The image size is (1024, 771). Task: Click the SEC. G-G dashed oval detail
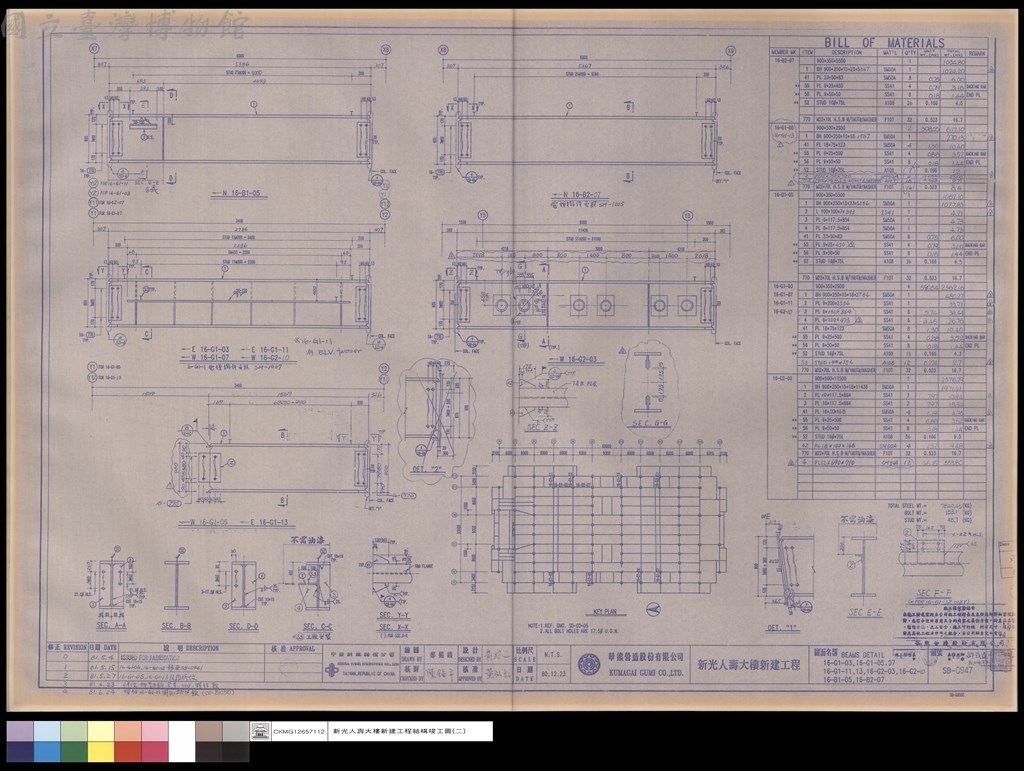(x=647, y=386)
